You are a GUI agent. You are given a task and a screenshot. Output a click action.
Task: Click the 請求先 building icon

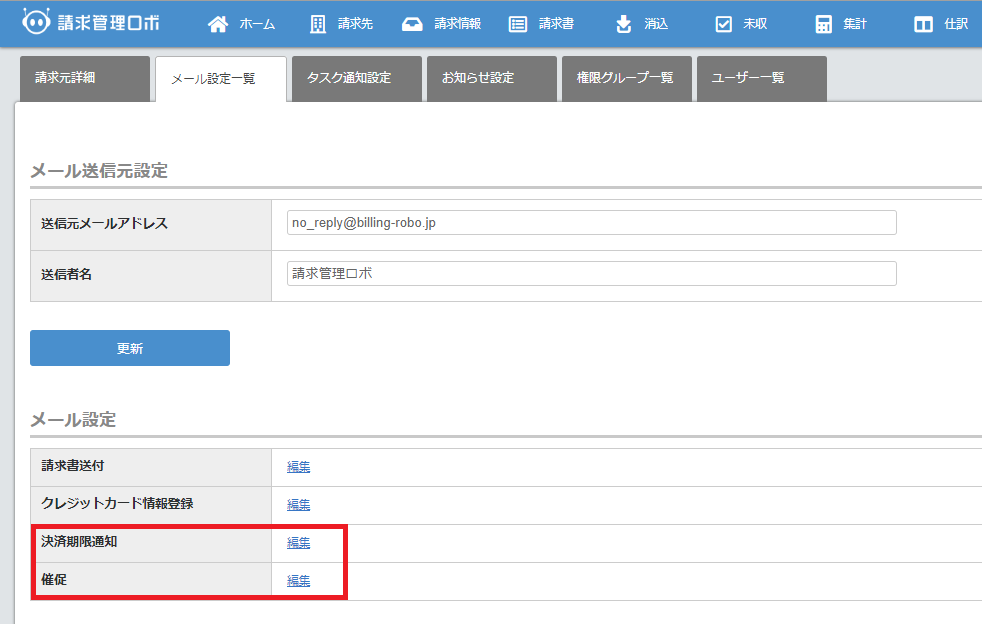(318, 24)
